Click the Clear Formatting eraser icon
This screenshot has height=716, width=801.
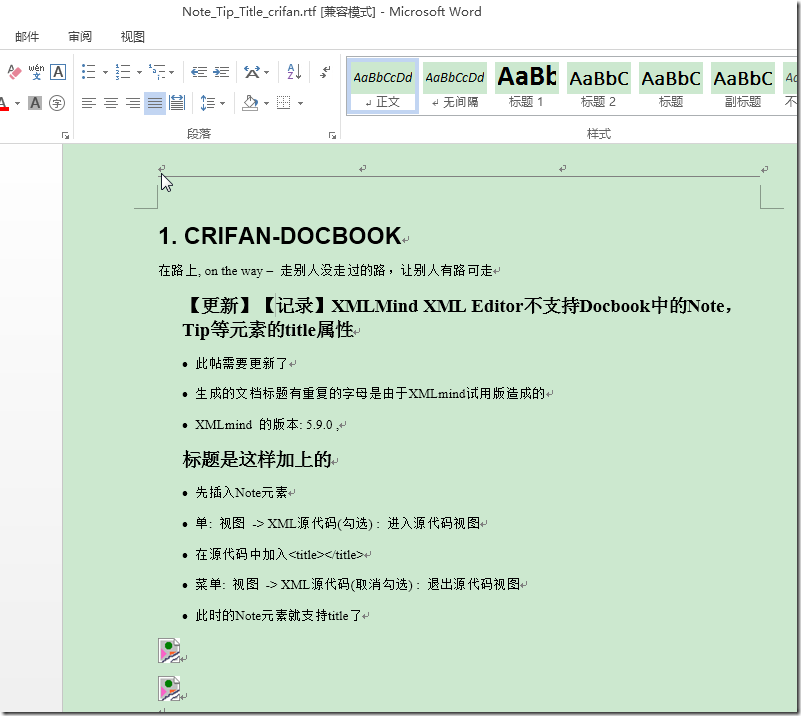[x=14, y=72]
